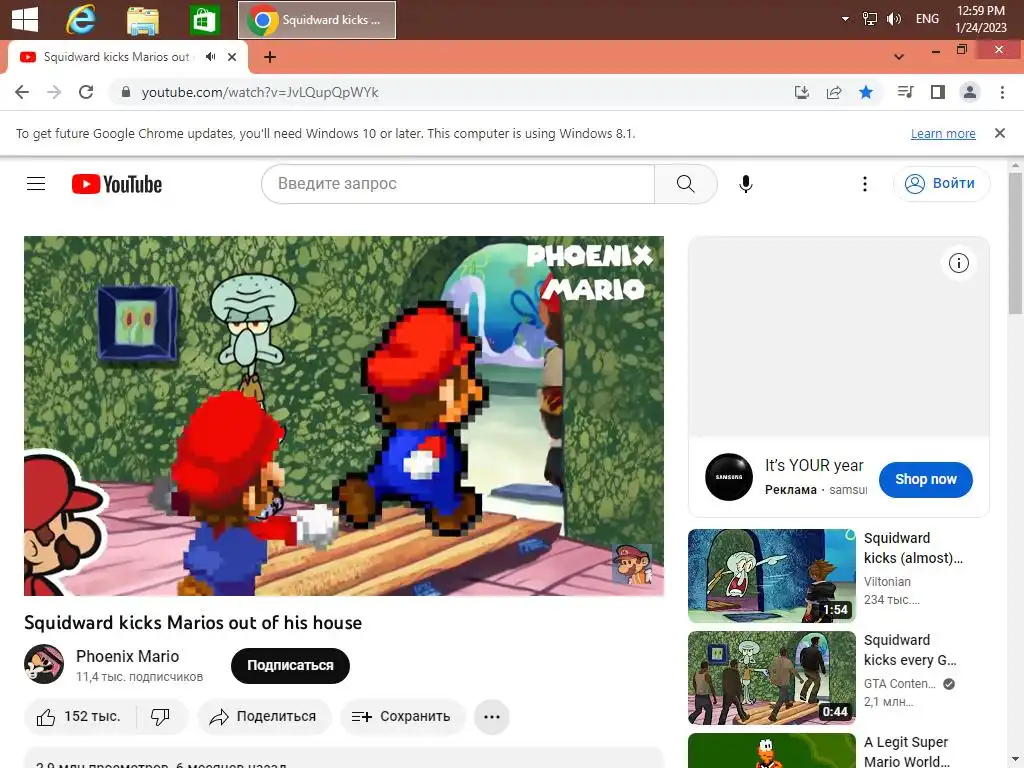The image size is (1024, 768).
Task: Launch Internet Explorer from taskbar
Action: pyautogui.click(x=81, y=20)
